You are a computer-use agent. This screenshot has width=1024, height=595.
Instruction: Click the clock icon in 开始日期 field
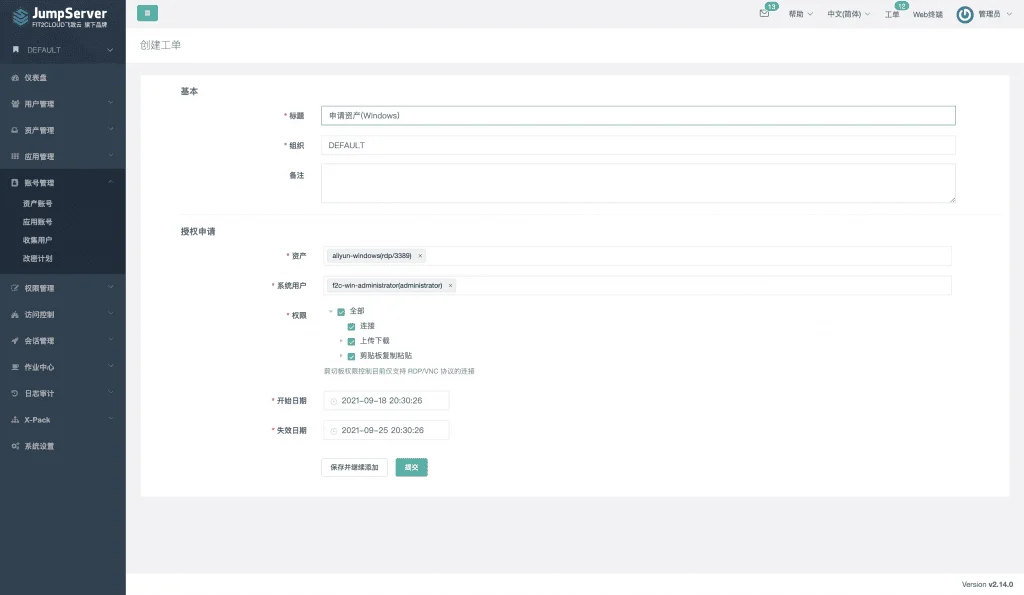point(334,401)
